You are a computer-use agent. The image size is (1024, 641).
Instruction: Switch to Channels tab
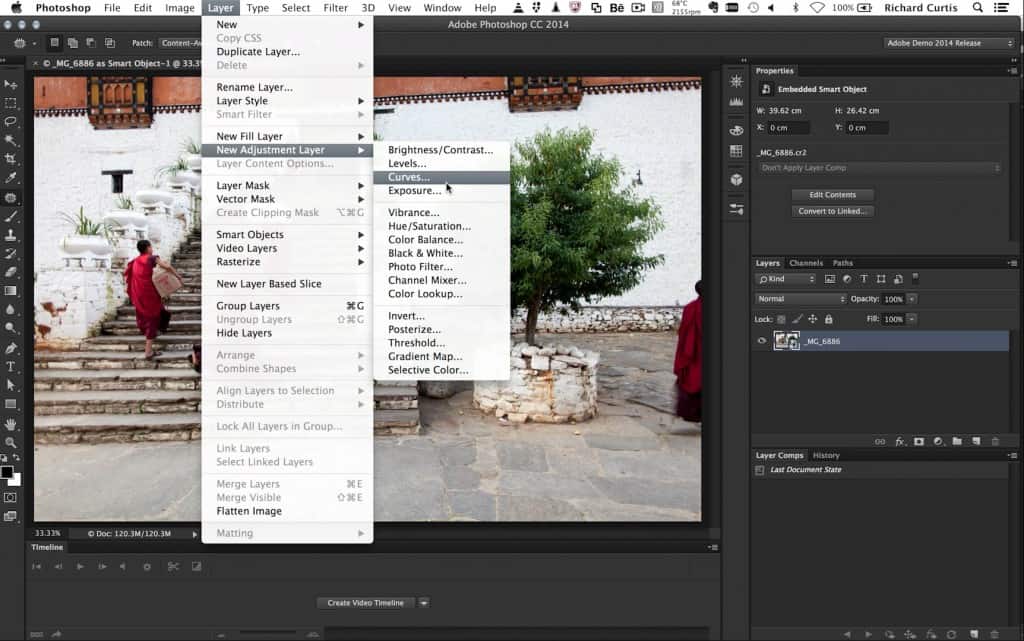806,263
